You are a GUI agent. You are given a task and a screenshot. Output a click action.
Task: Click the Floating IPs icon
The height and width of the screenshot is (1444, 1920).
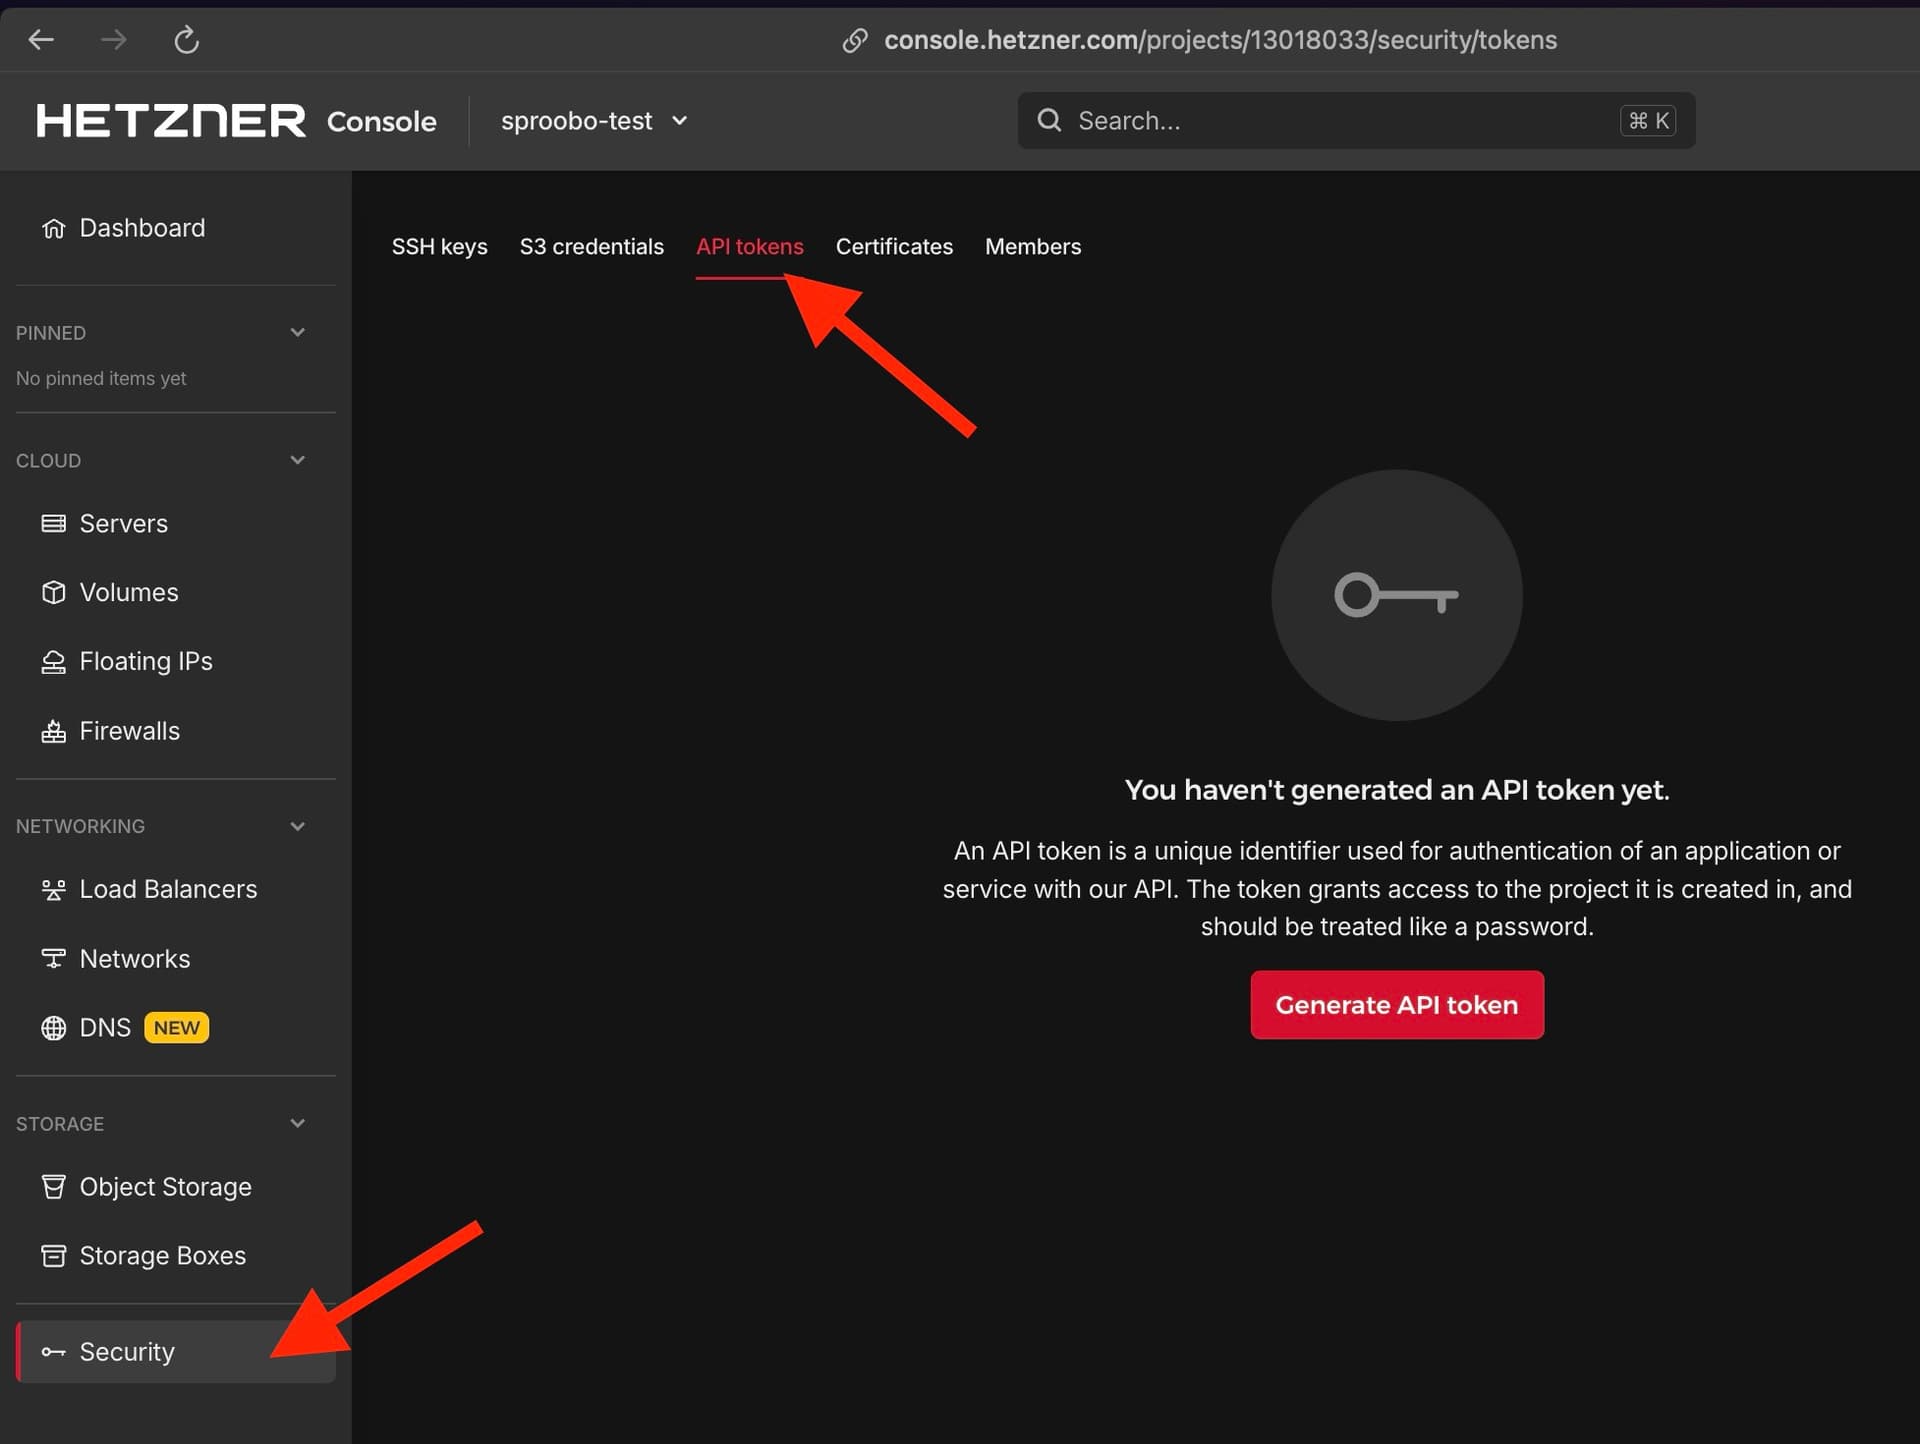point(53,662)
